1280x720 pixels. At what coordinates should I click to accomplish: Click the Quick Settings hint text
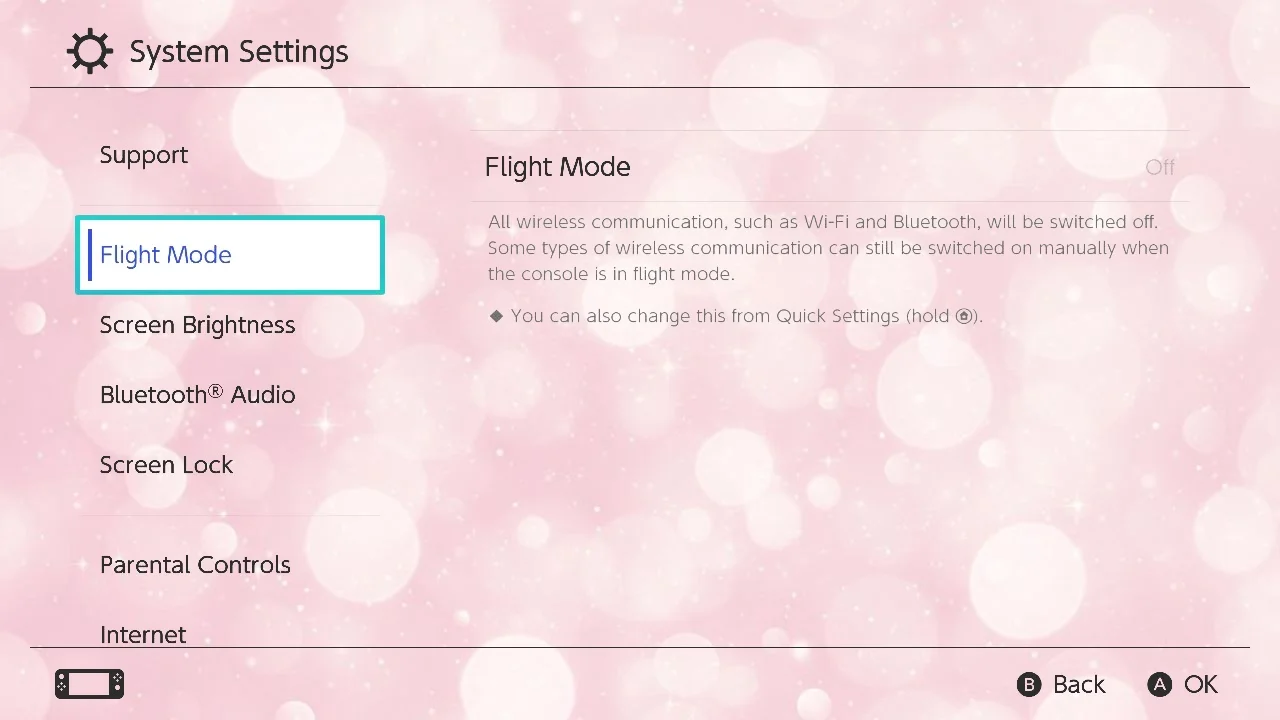(x=747, y=317)
